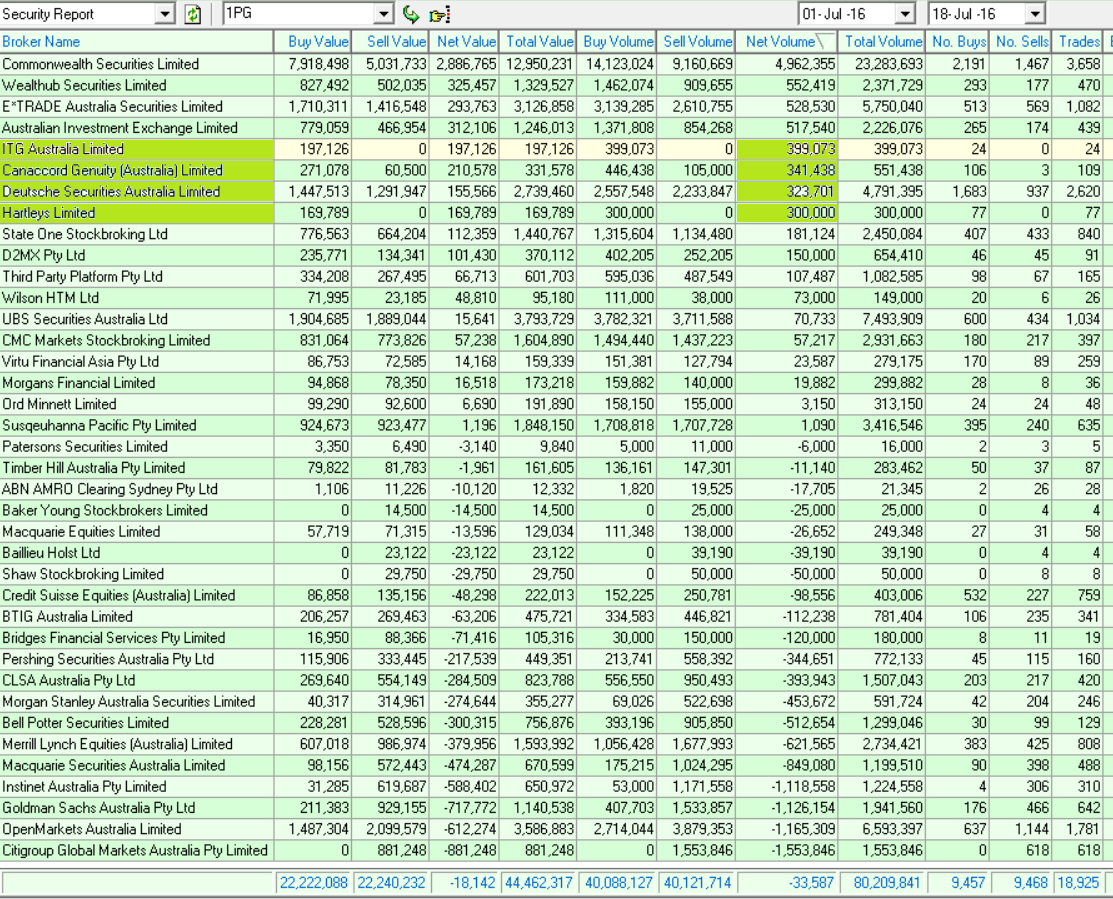1113x899 pixels.
Task: Click the green curved arrow go icon
Action: 411,13
